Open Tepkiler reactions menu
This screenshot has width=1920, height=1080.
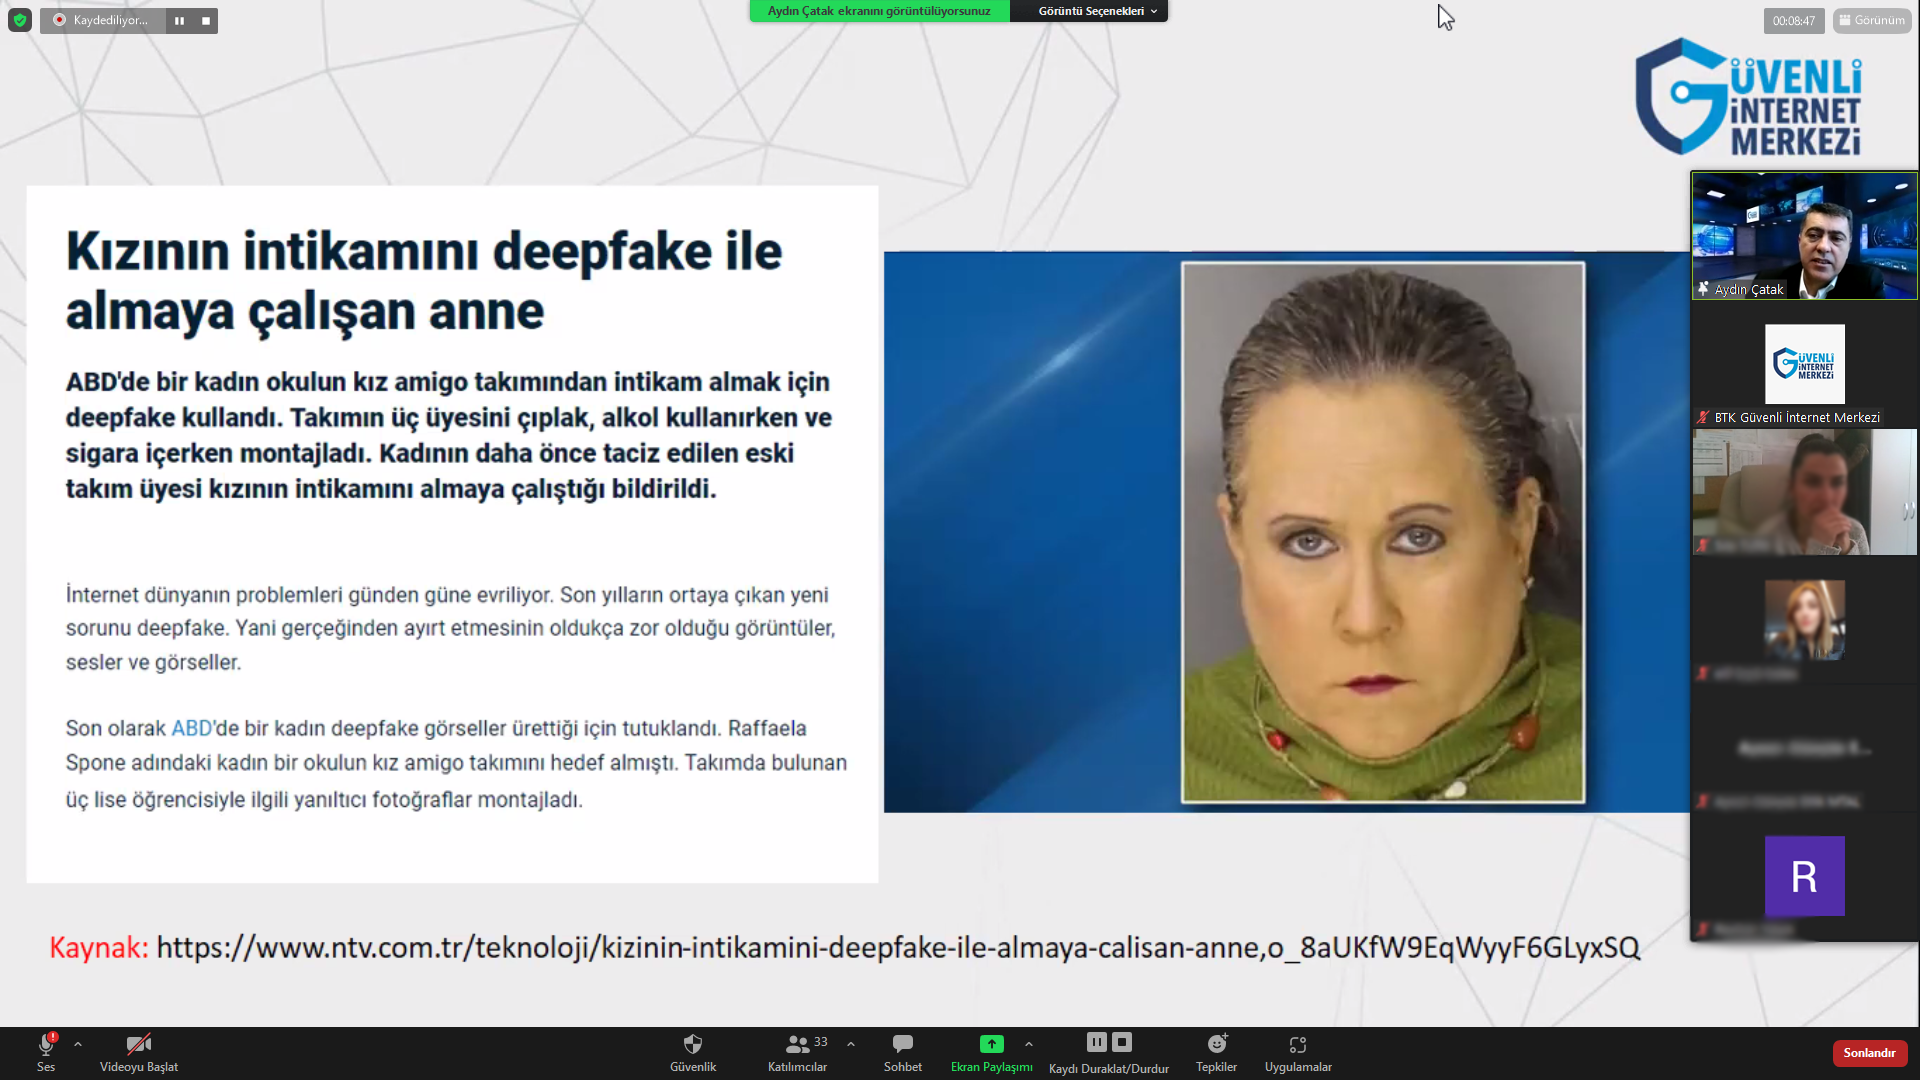click(1216, 1052)
